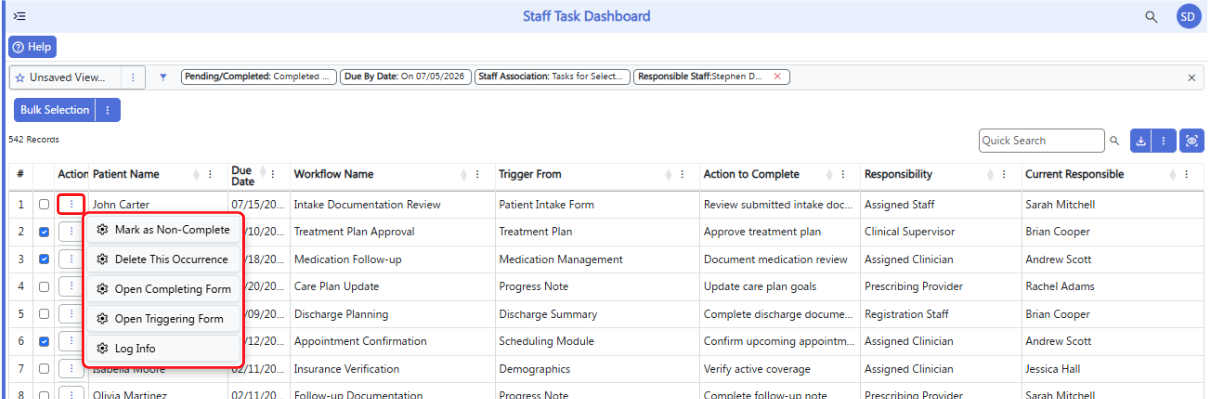Sort by Trigger From column
The height and width of the screenshot is (399, 1208).
point(668,174)
